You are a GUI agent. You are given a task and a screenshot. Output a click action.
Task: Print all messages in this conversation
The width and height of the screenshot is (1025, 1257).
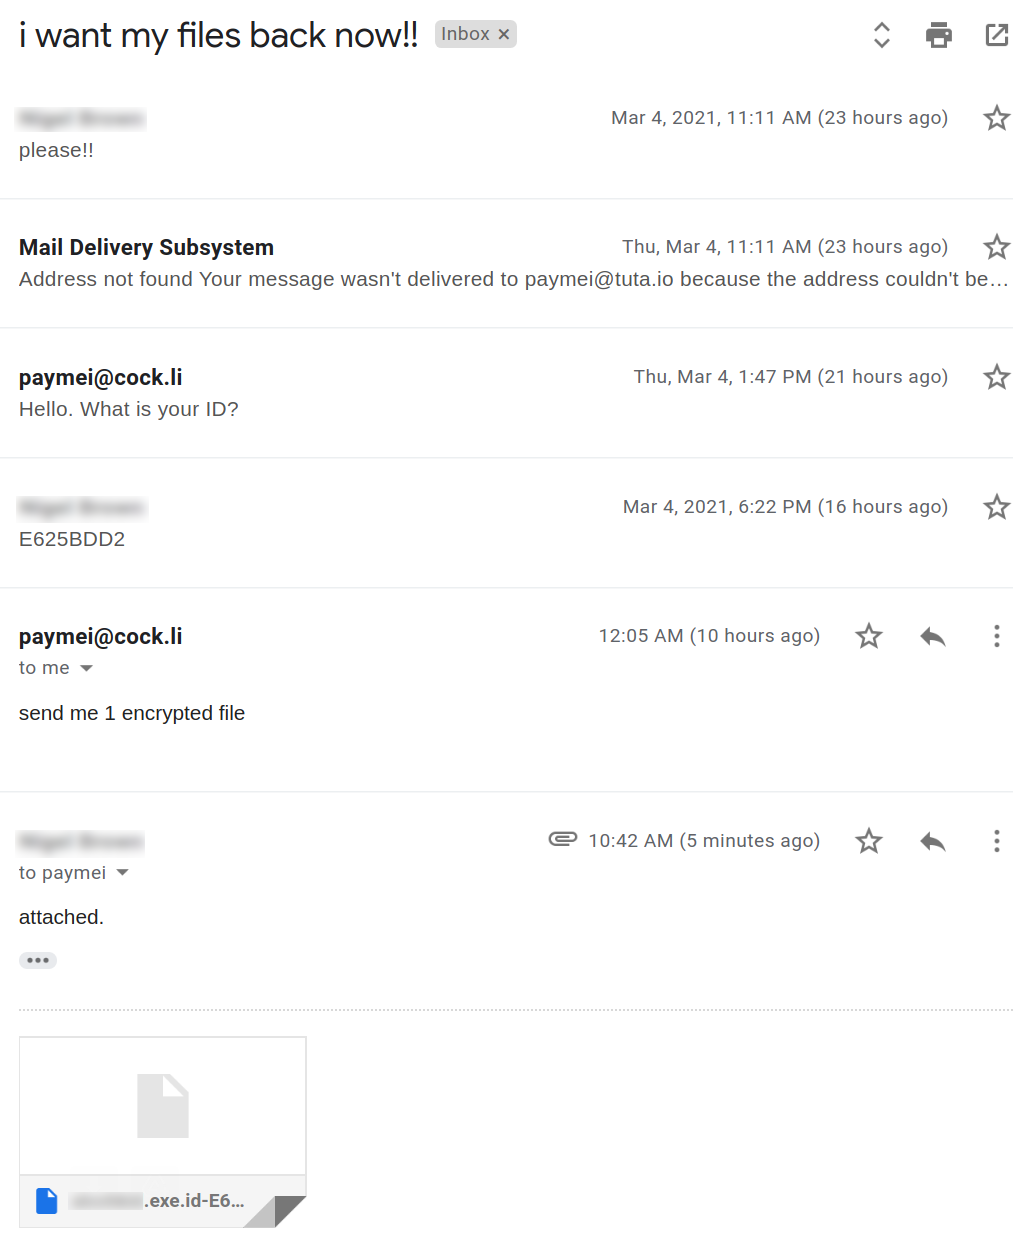(938, 35)
